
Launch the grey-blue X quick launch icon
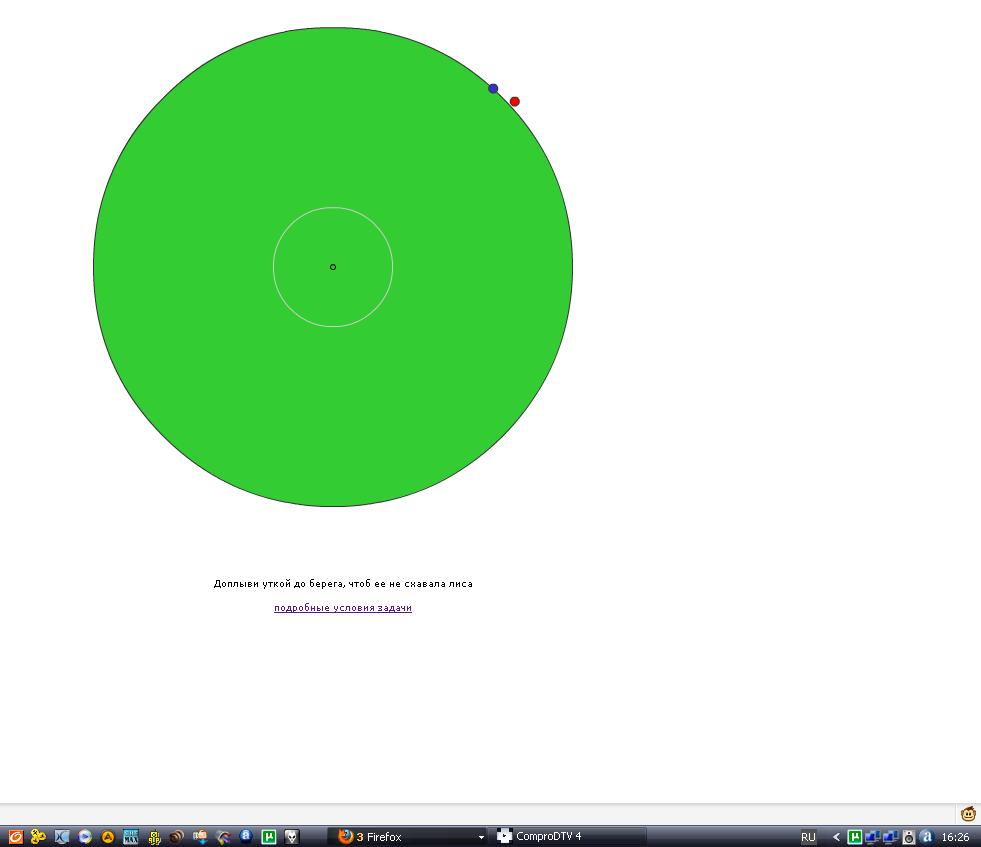(x=61, y=837)
